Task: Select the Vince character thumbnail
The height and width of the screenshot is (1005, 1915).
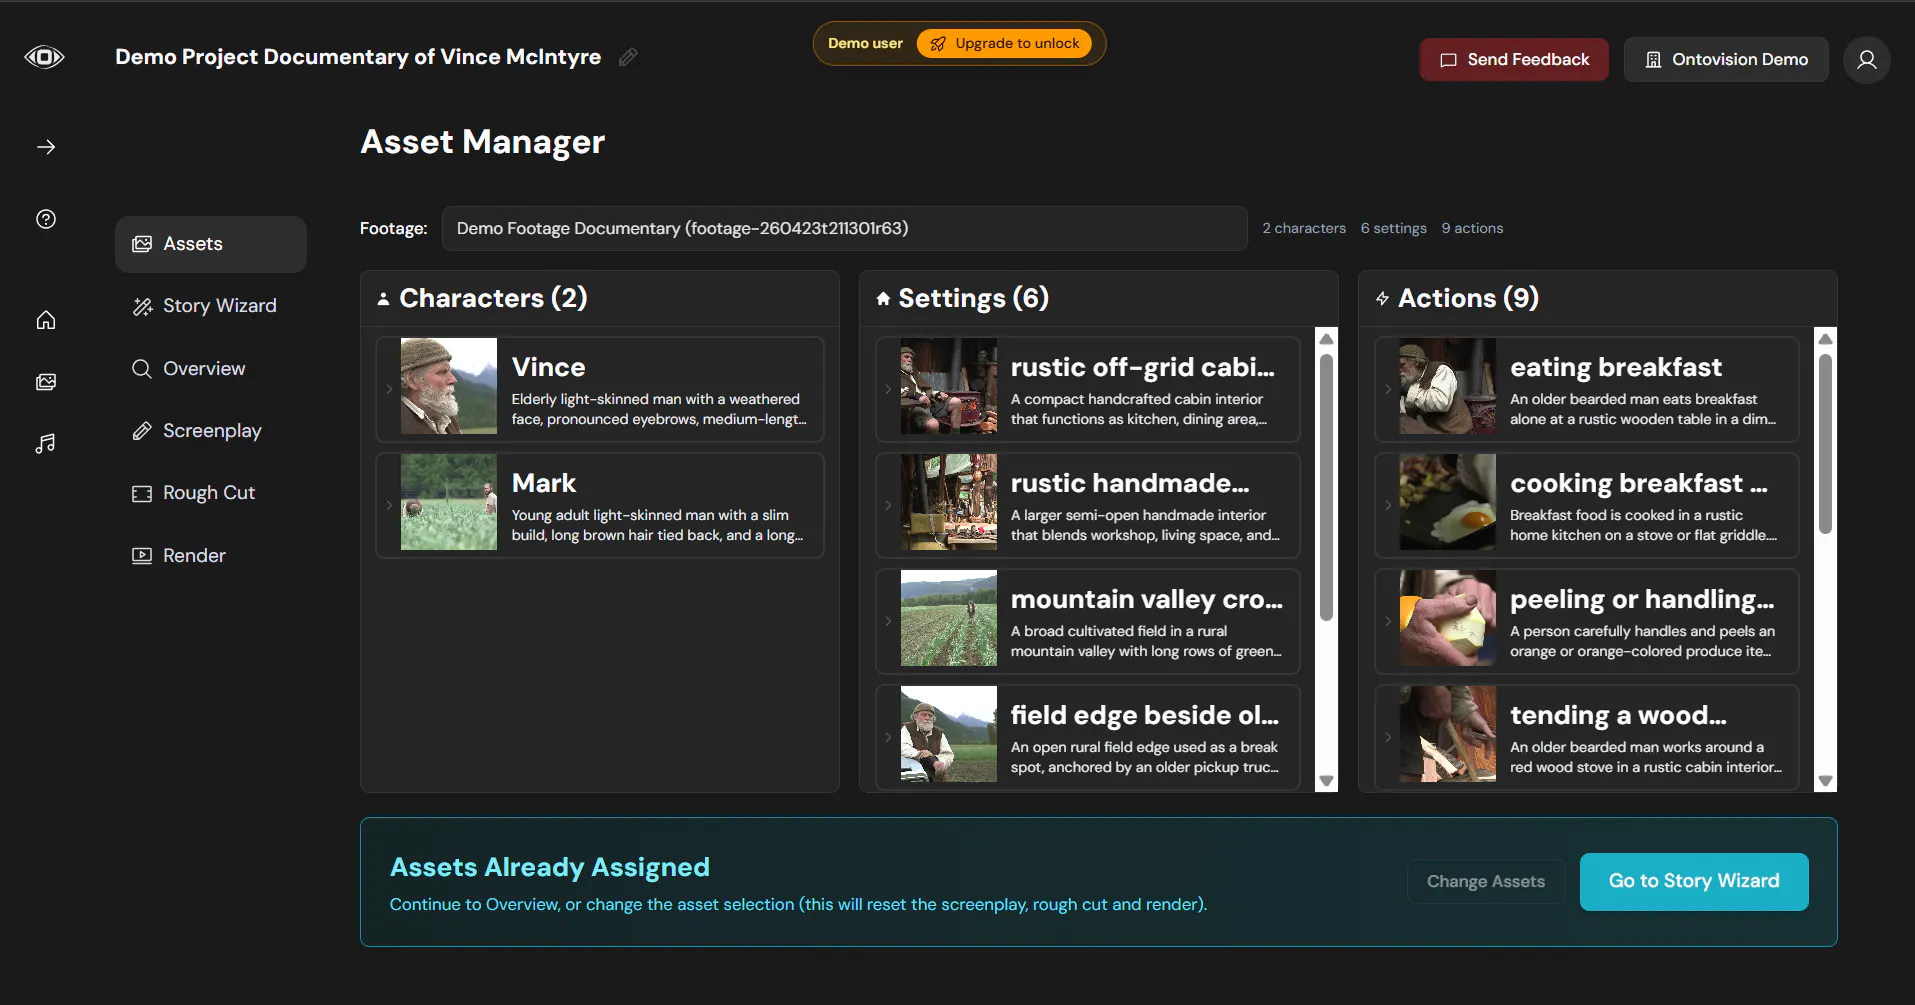Action: (x=449, y=386)
